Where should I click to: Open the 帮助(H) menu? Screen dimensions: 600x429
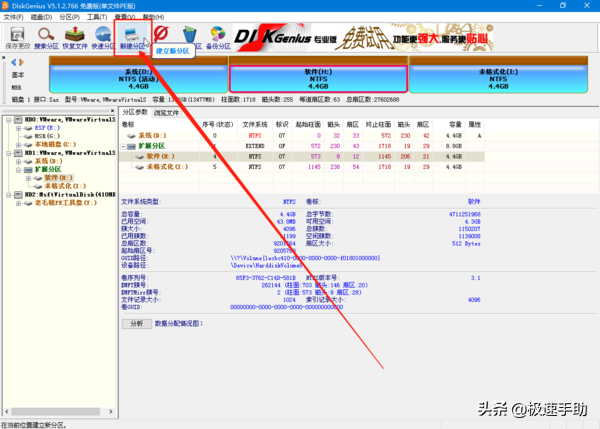pos(153,17)
